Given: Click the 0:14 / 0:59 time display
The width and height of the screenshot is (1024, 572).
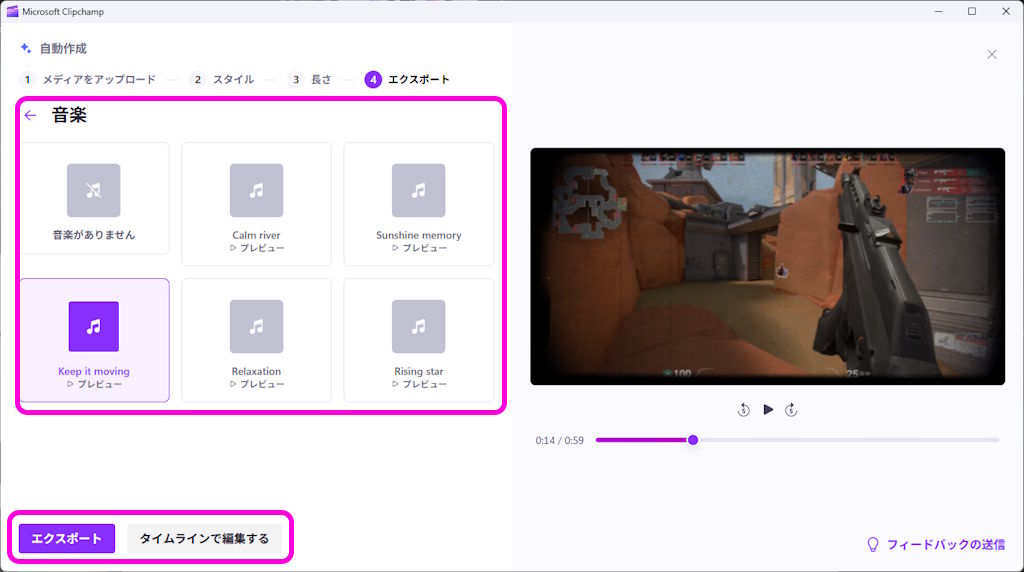Looking at the screenshot, I should 560,441.
